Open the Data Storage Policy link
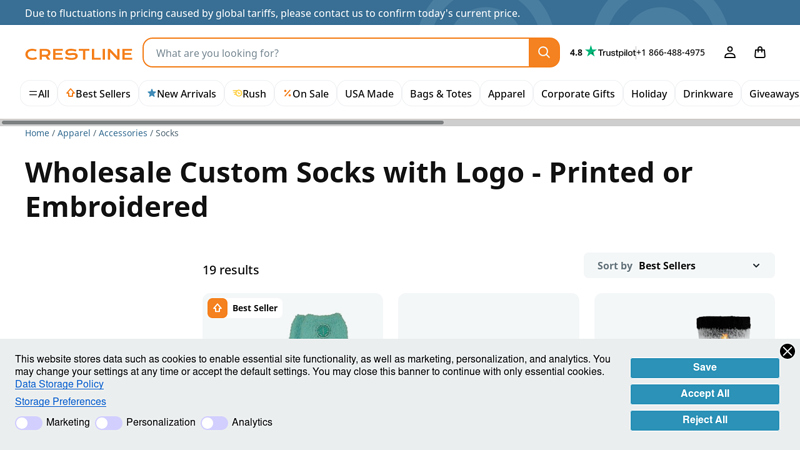 [x=59, y=384]
